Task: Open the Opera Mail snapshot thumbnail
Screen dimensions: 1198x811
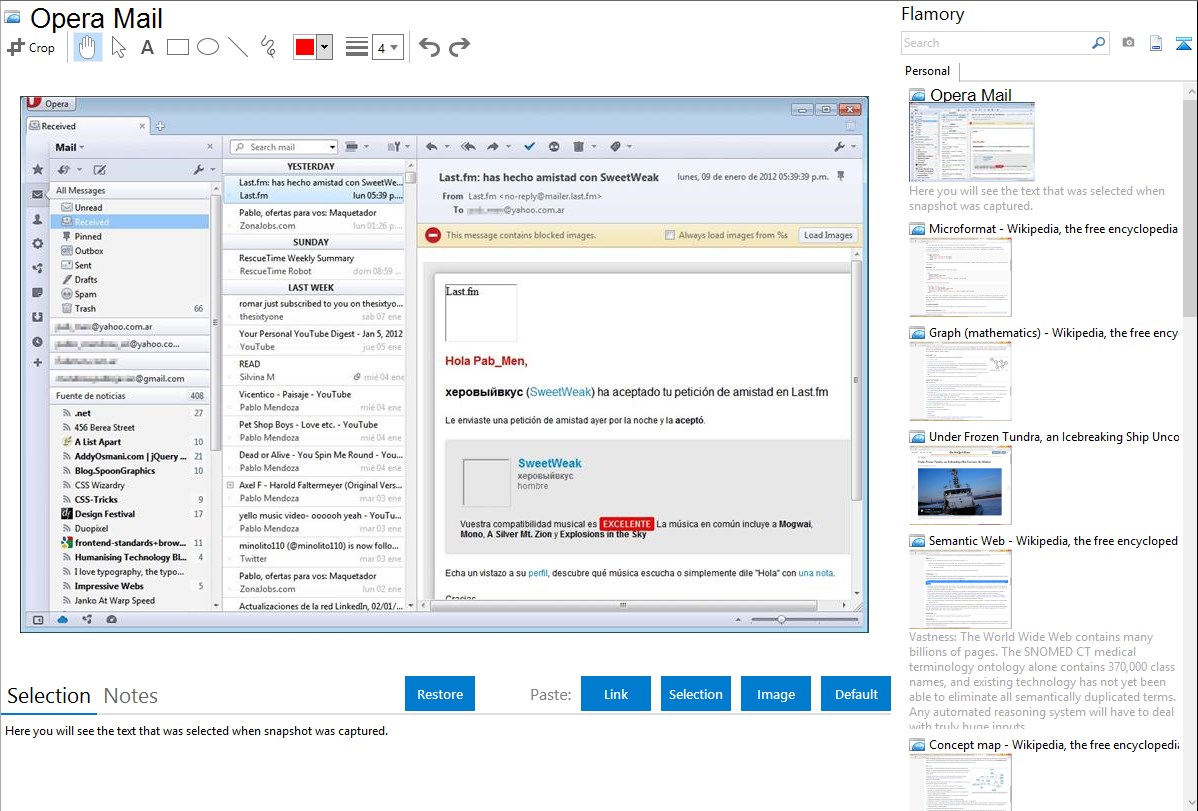Action: coord(972,142)
